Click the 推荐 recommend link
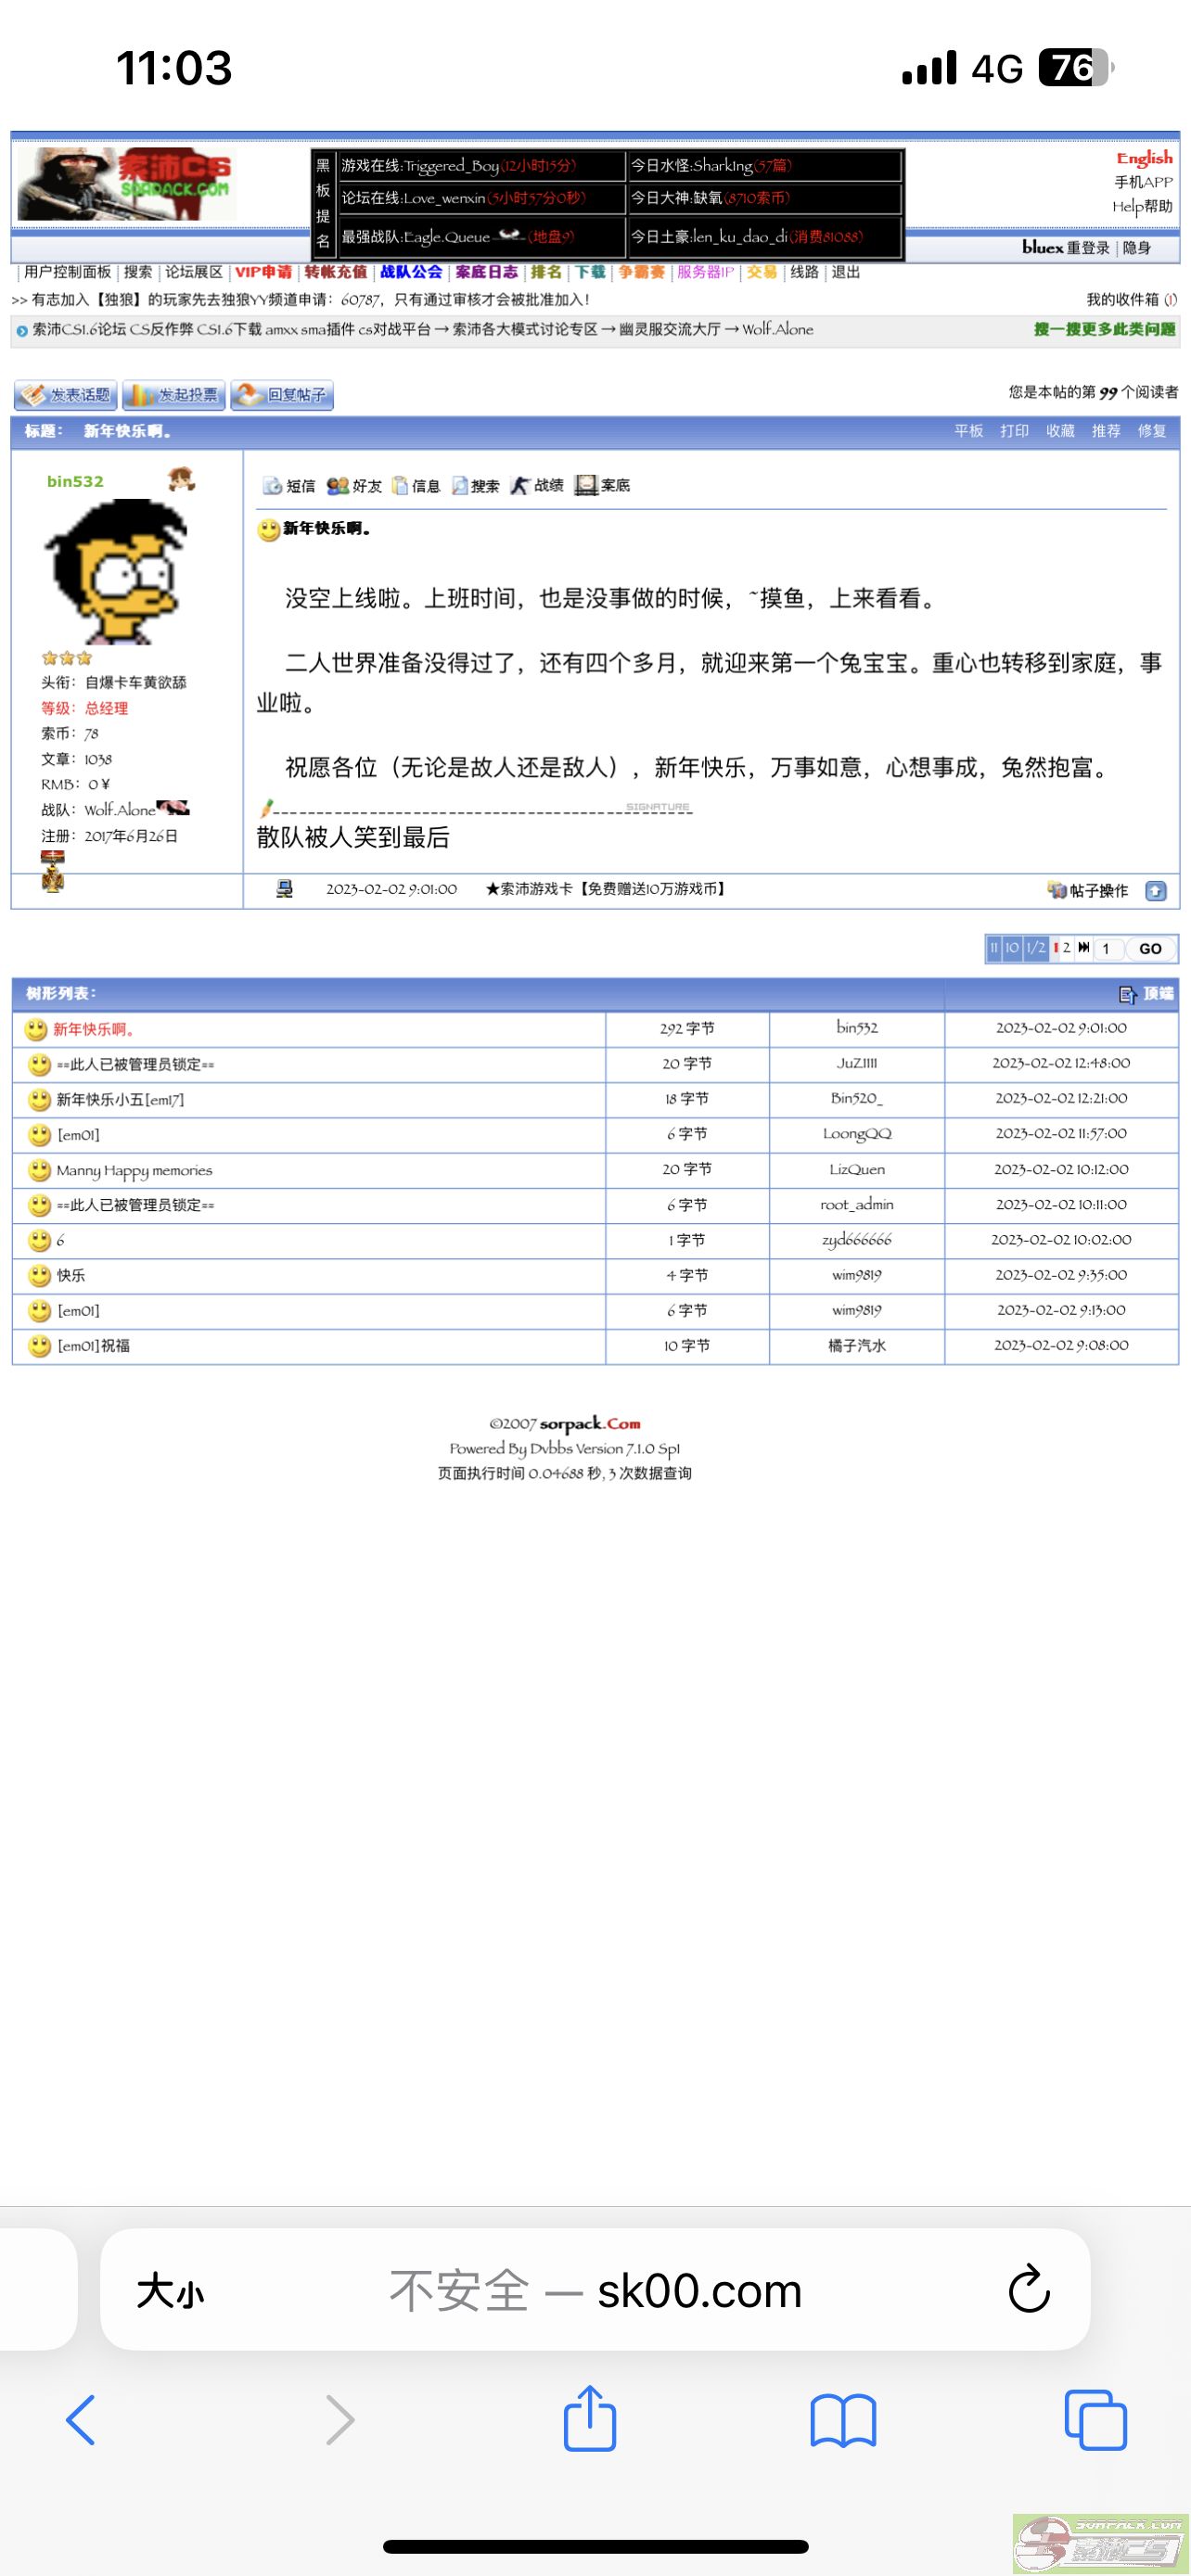 click(x=1106, y=431)
